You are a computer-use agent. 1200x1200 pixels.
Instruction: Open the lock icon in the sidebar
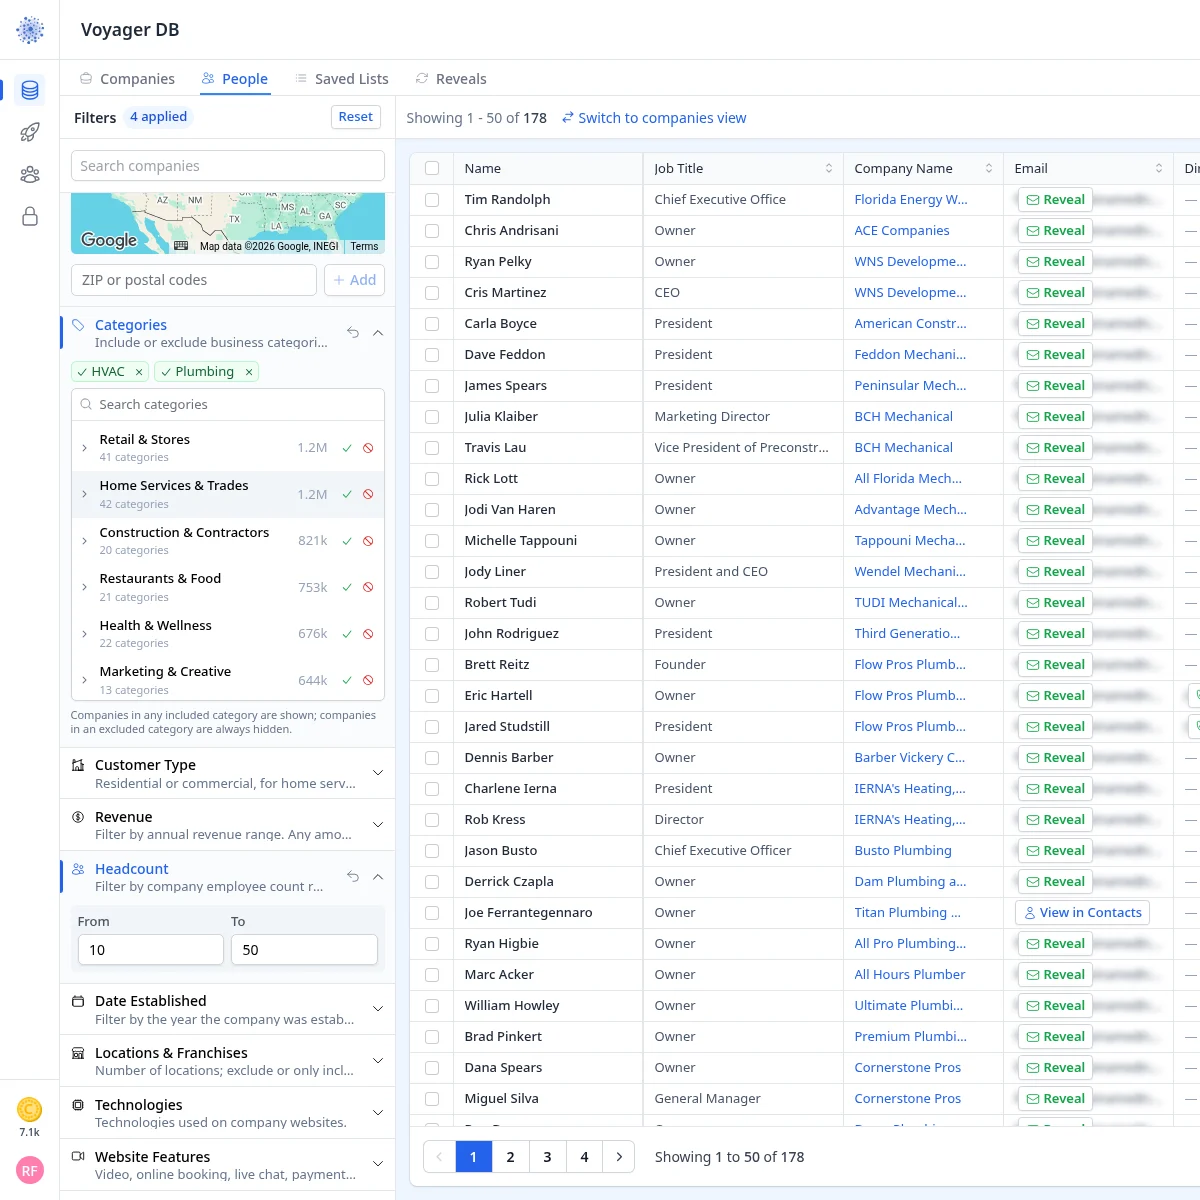30,216
